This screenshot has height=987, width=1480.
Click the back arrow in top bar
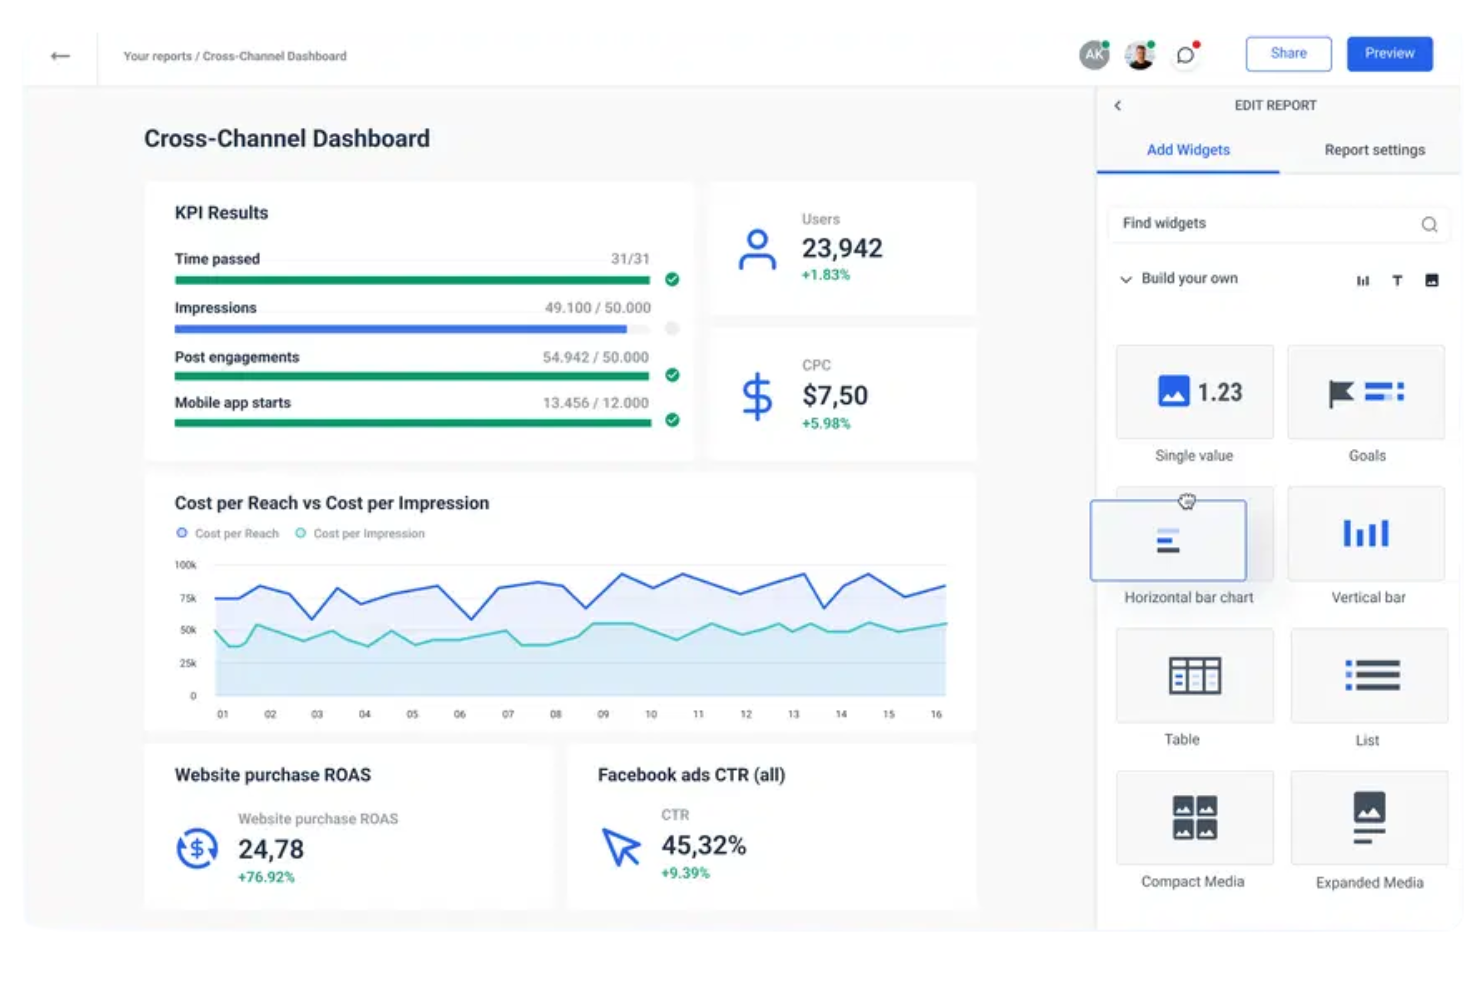pos(60,56)
